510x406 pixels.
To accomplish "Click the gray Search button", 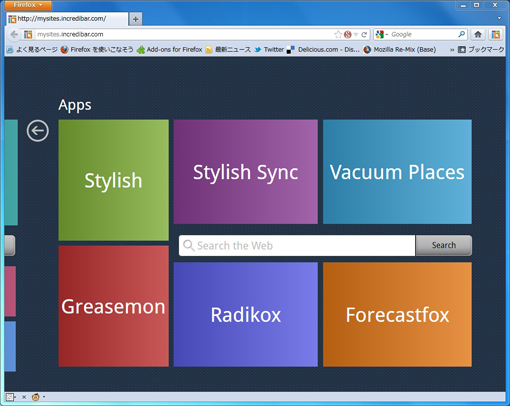I will pos(444,245).
